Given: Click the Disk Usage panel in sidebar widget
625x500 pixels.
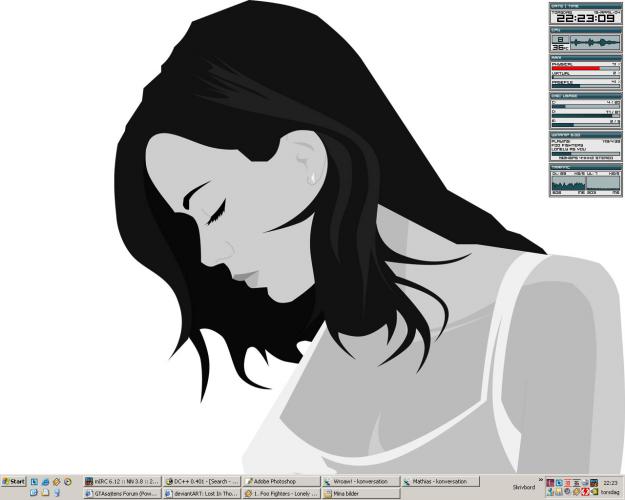Looking at the screenshot, I should coord(585,110).
